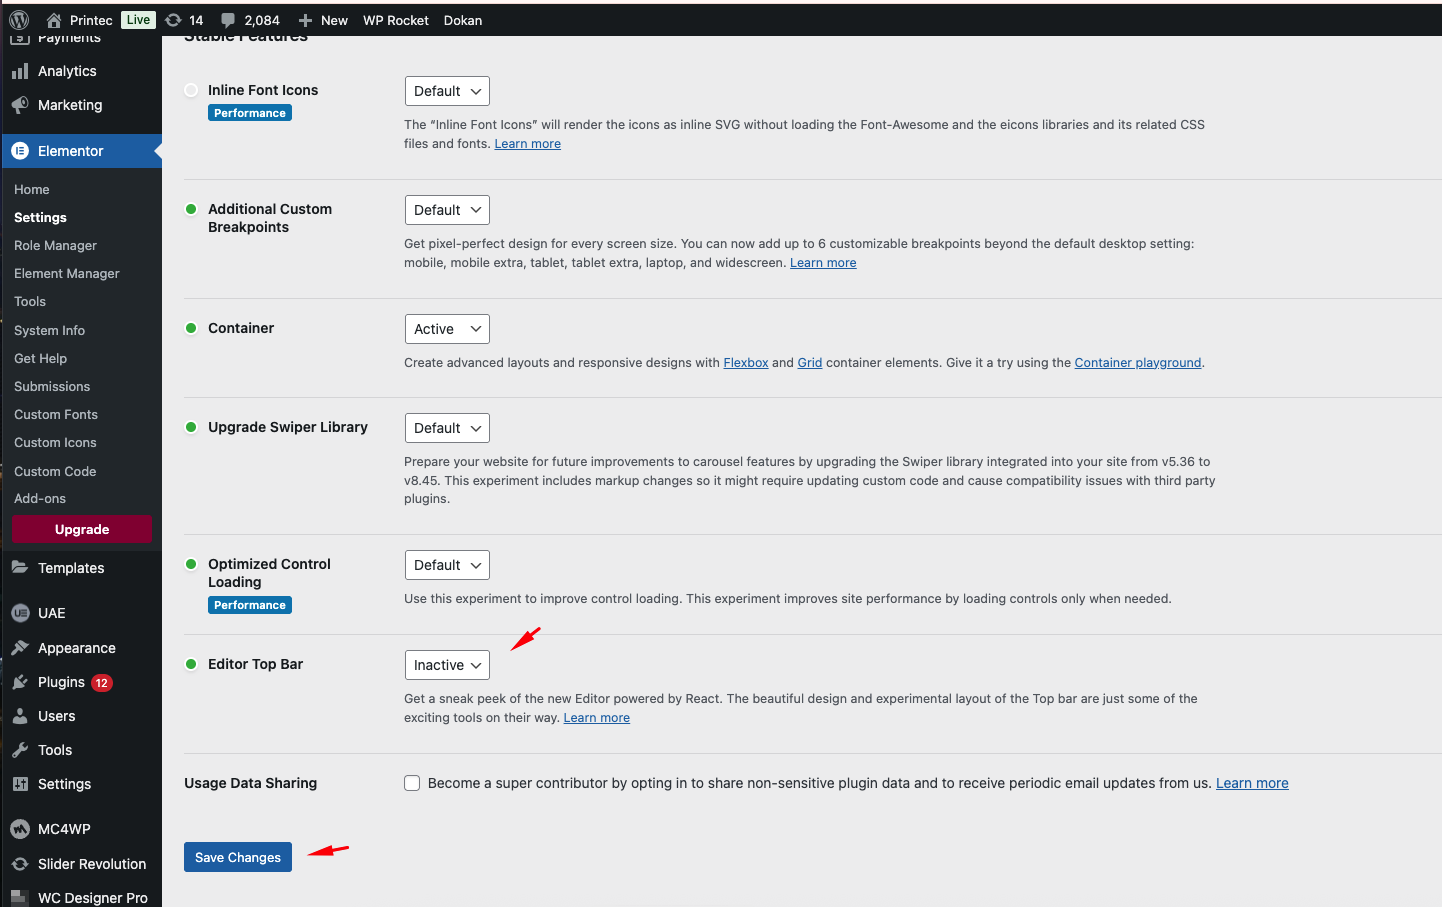The image size is (1442, 907).
Task: Open the Additional Custom Breakpoints dropdown
Action: [447, 210]
